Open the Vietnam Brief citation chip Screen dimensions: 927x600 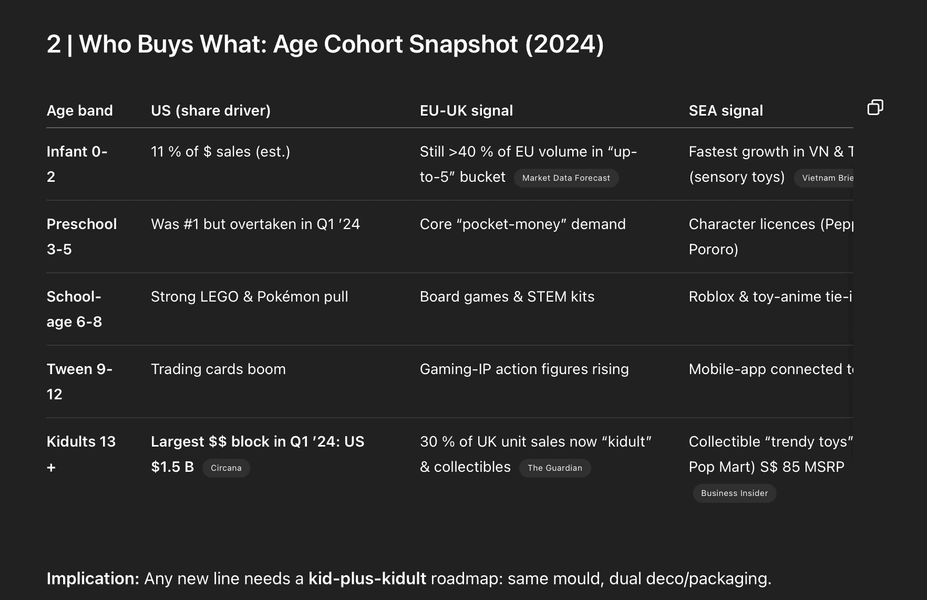824,178
